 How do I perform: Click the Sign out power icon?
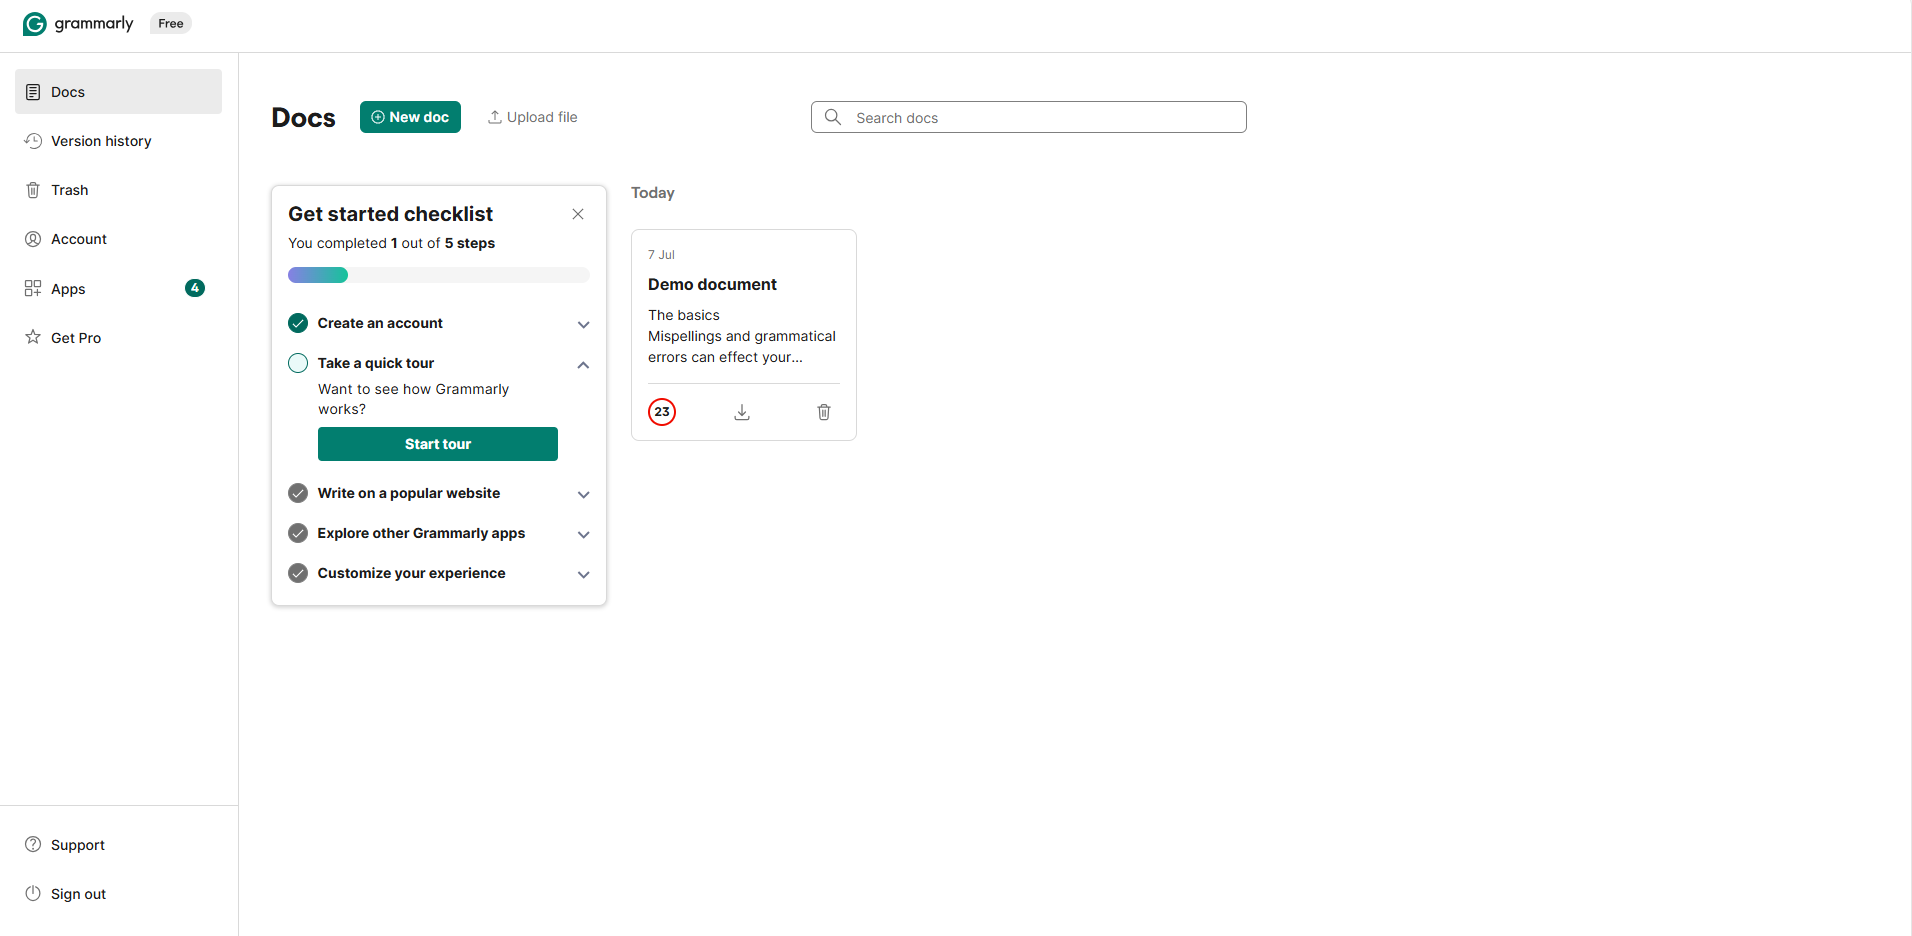click(33, 893)
